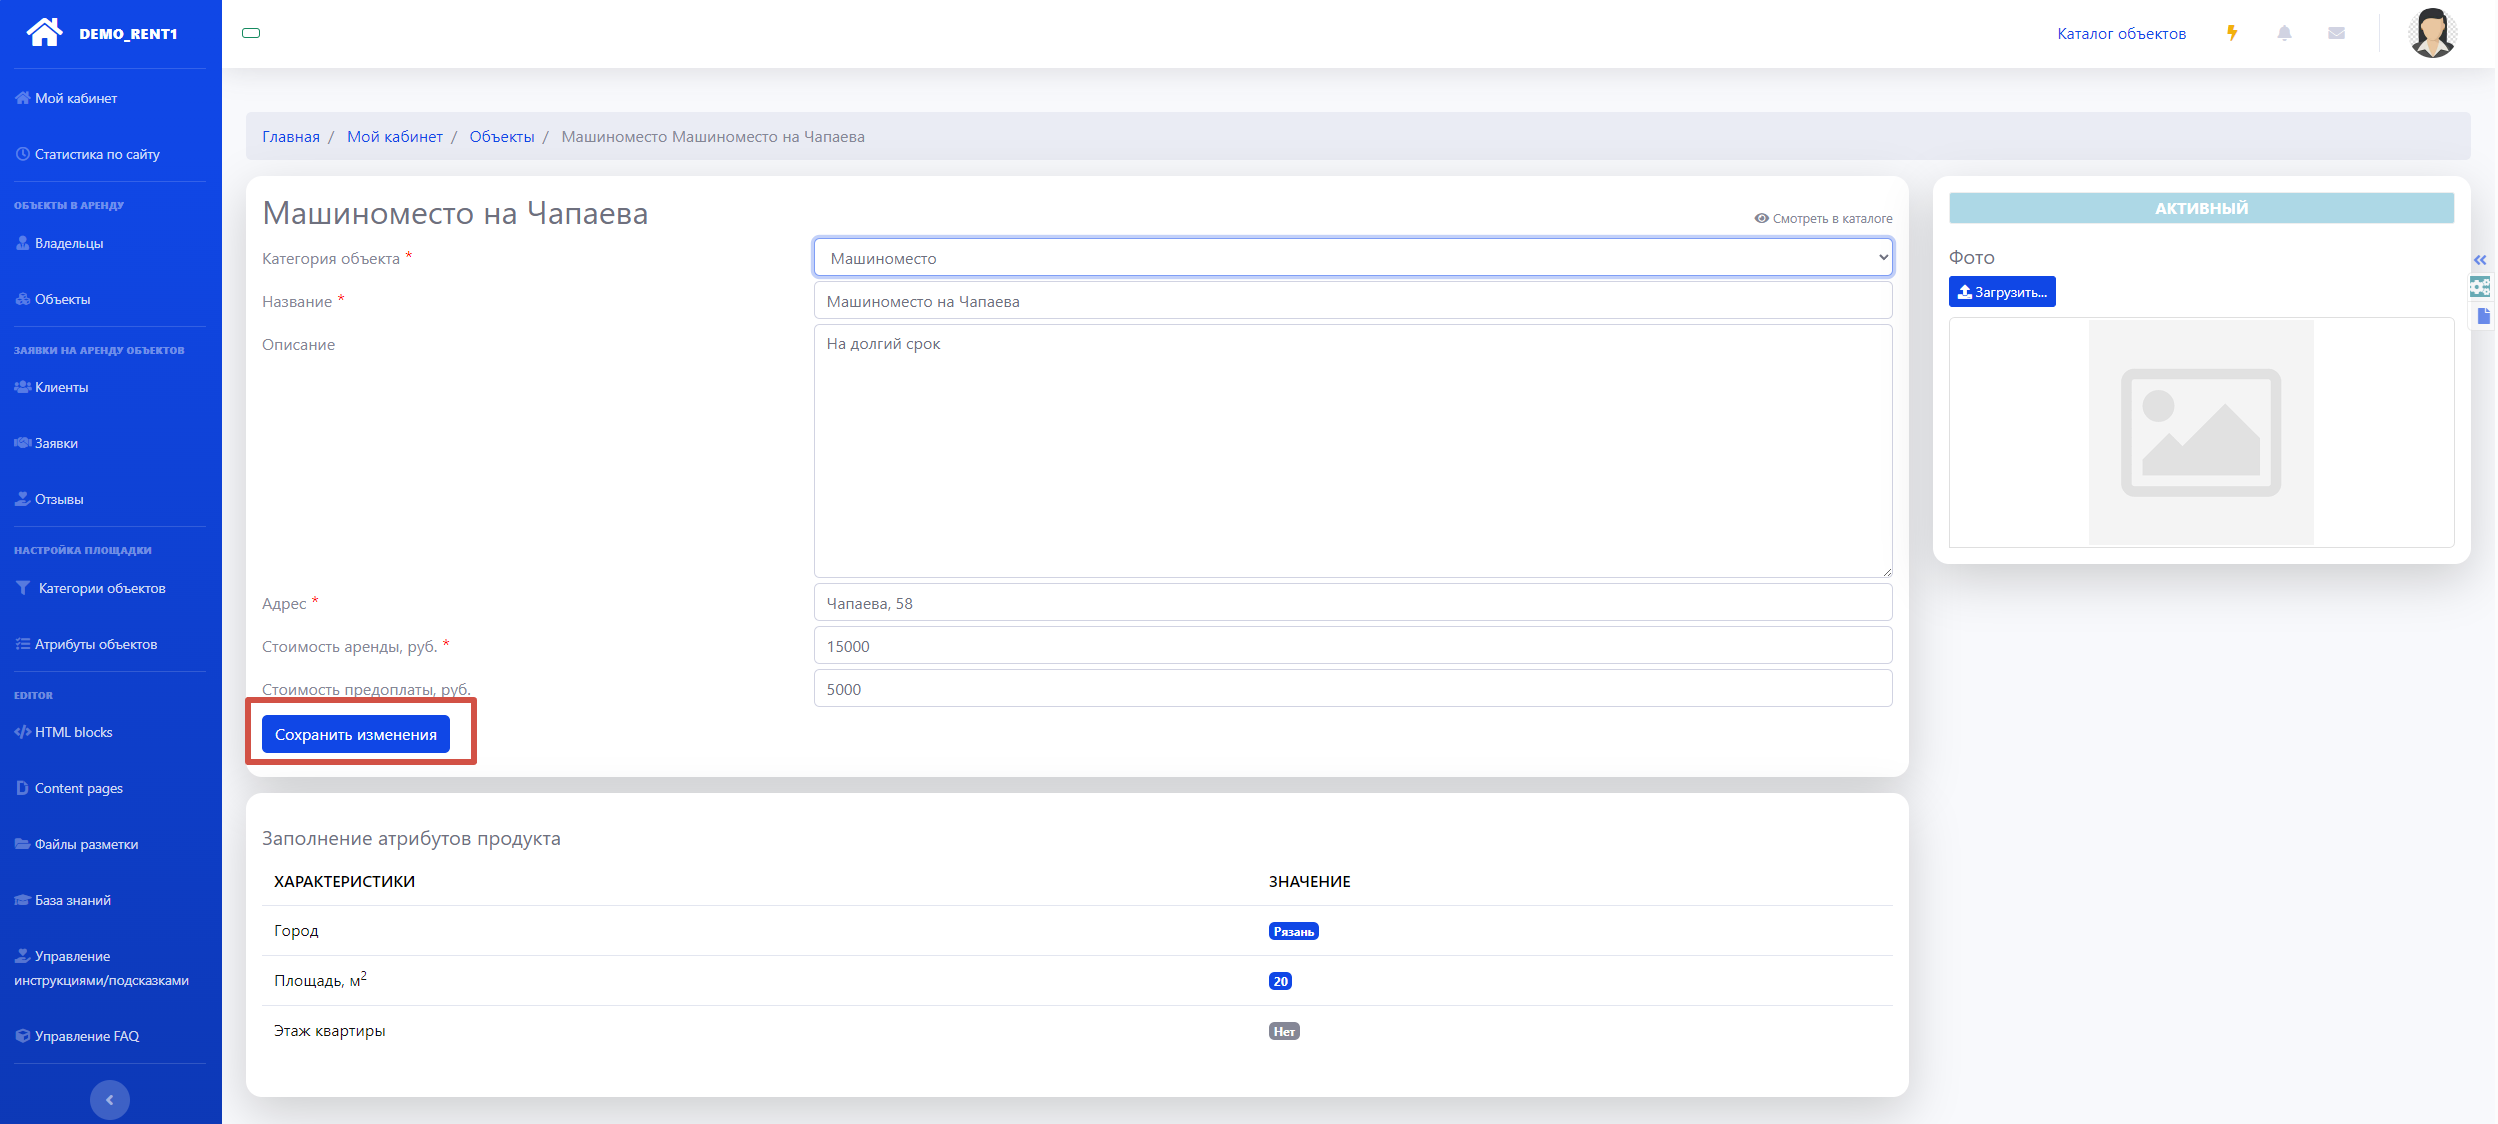Open the messages envelope icon
Image resolution: width=2498 pixels, height=1124 pixels.
(x=2336, y=33)
